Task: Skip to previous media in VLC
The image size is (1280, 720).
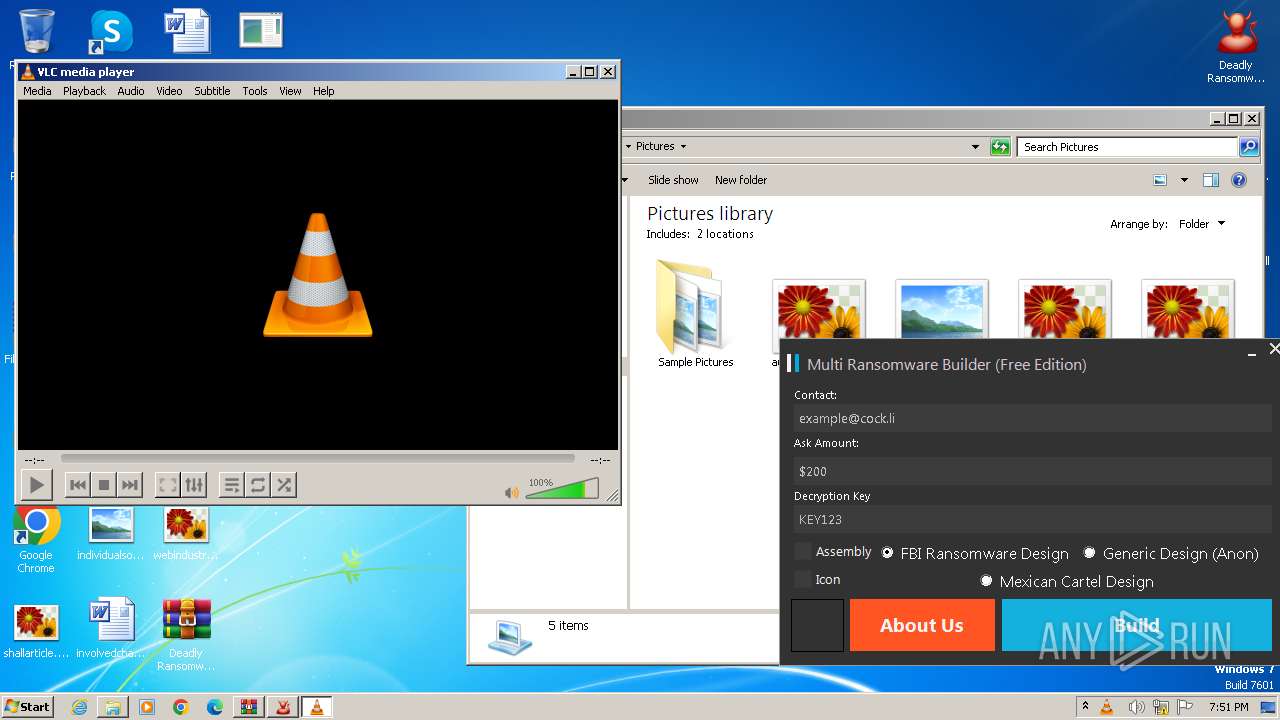Action: 77,485
